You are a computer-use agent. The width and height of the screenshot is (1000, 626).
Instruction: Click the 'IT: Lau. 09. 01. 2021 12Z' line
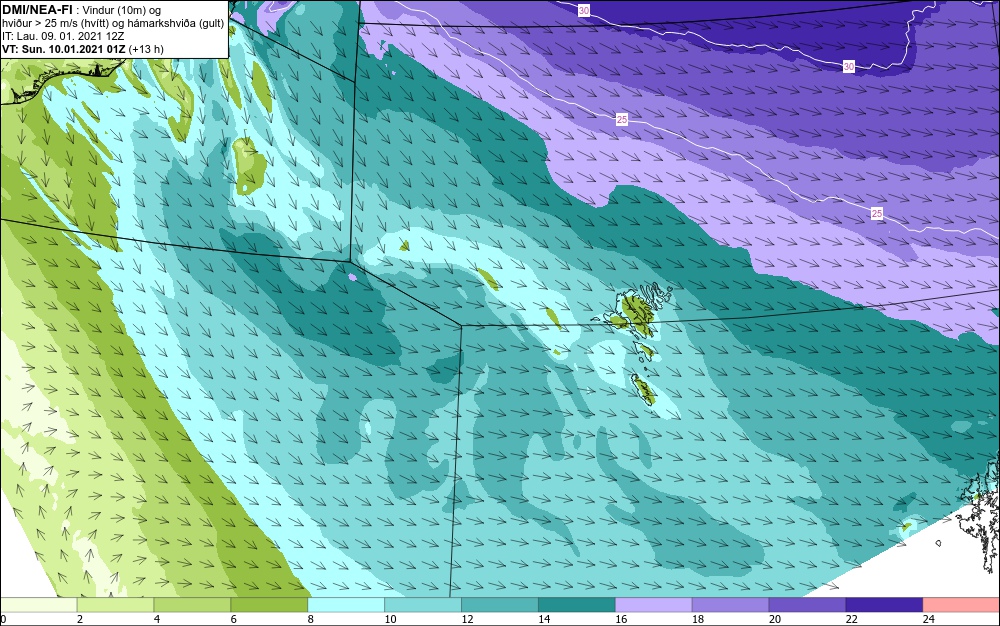63,36
